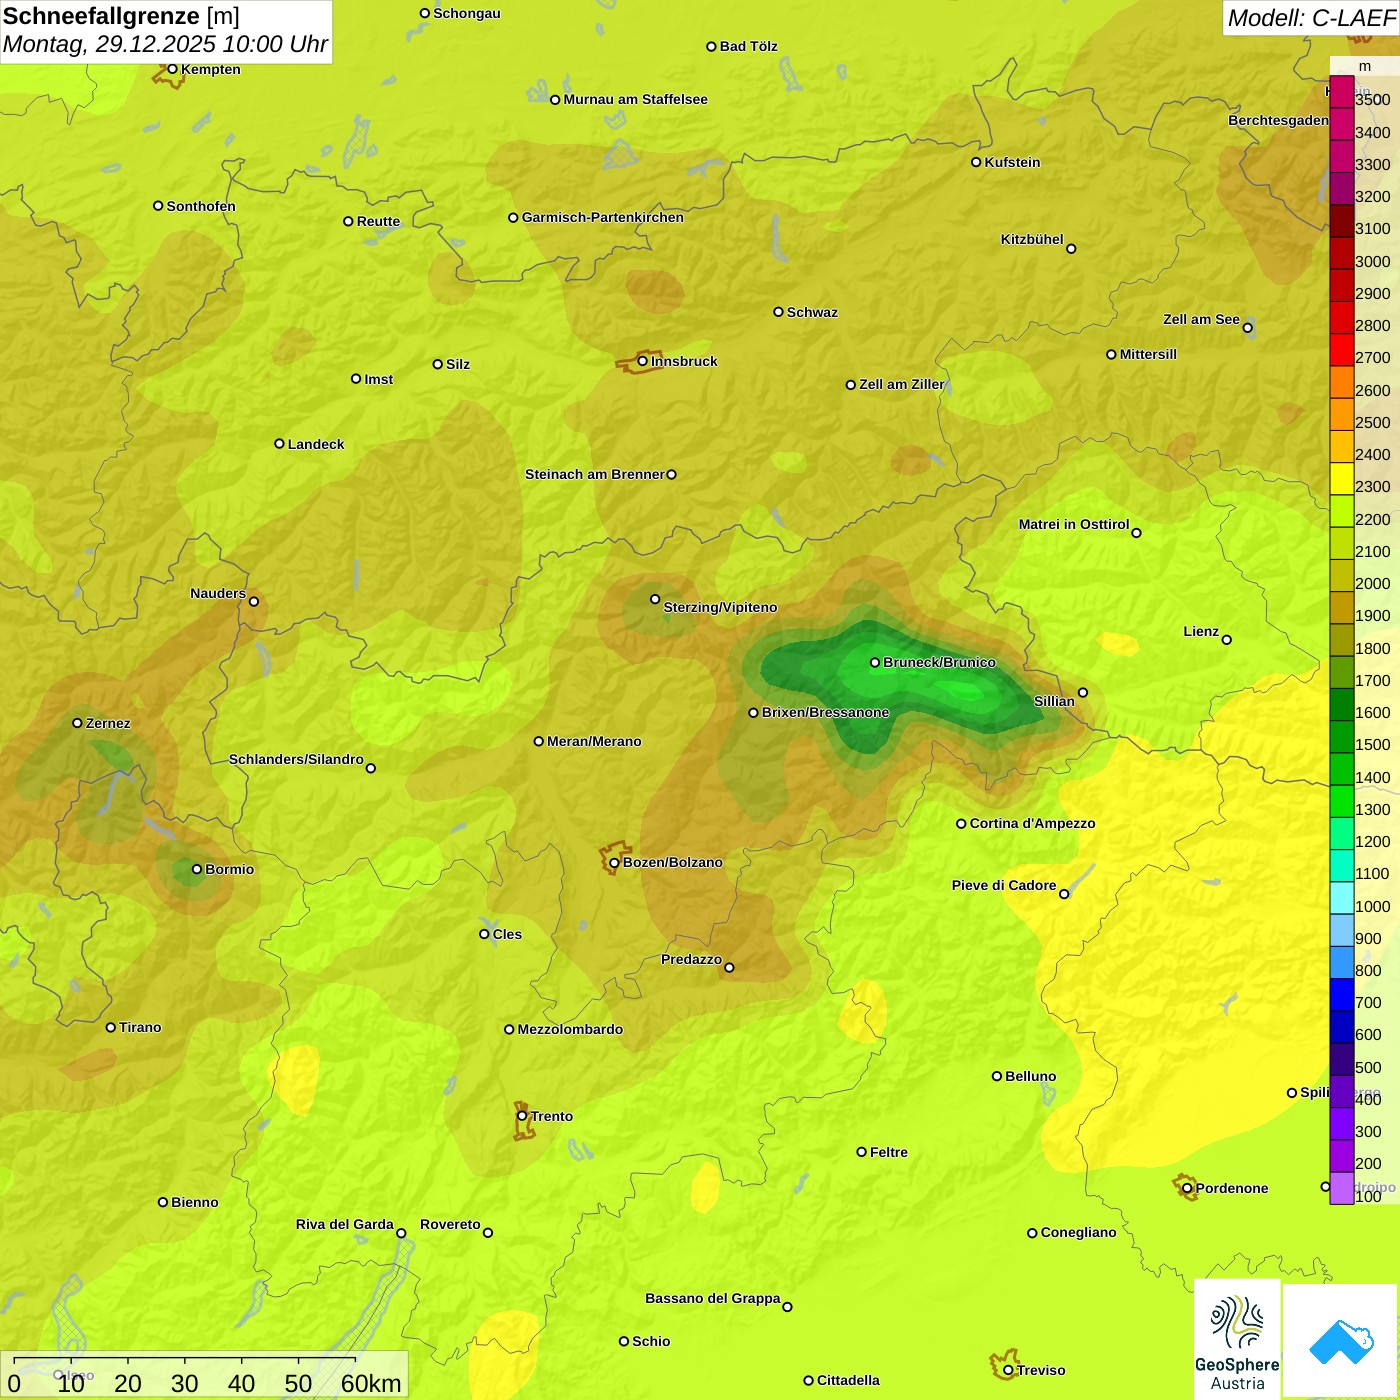Pick the 3000 m dark red legend swatch
The image size is (1400, 1400).
click(1342, 253)
